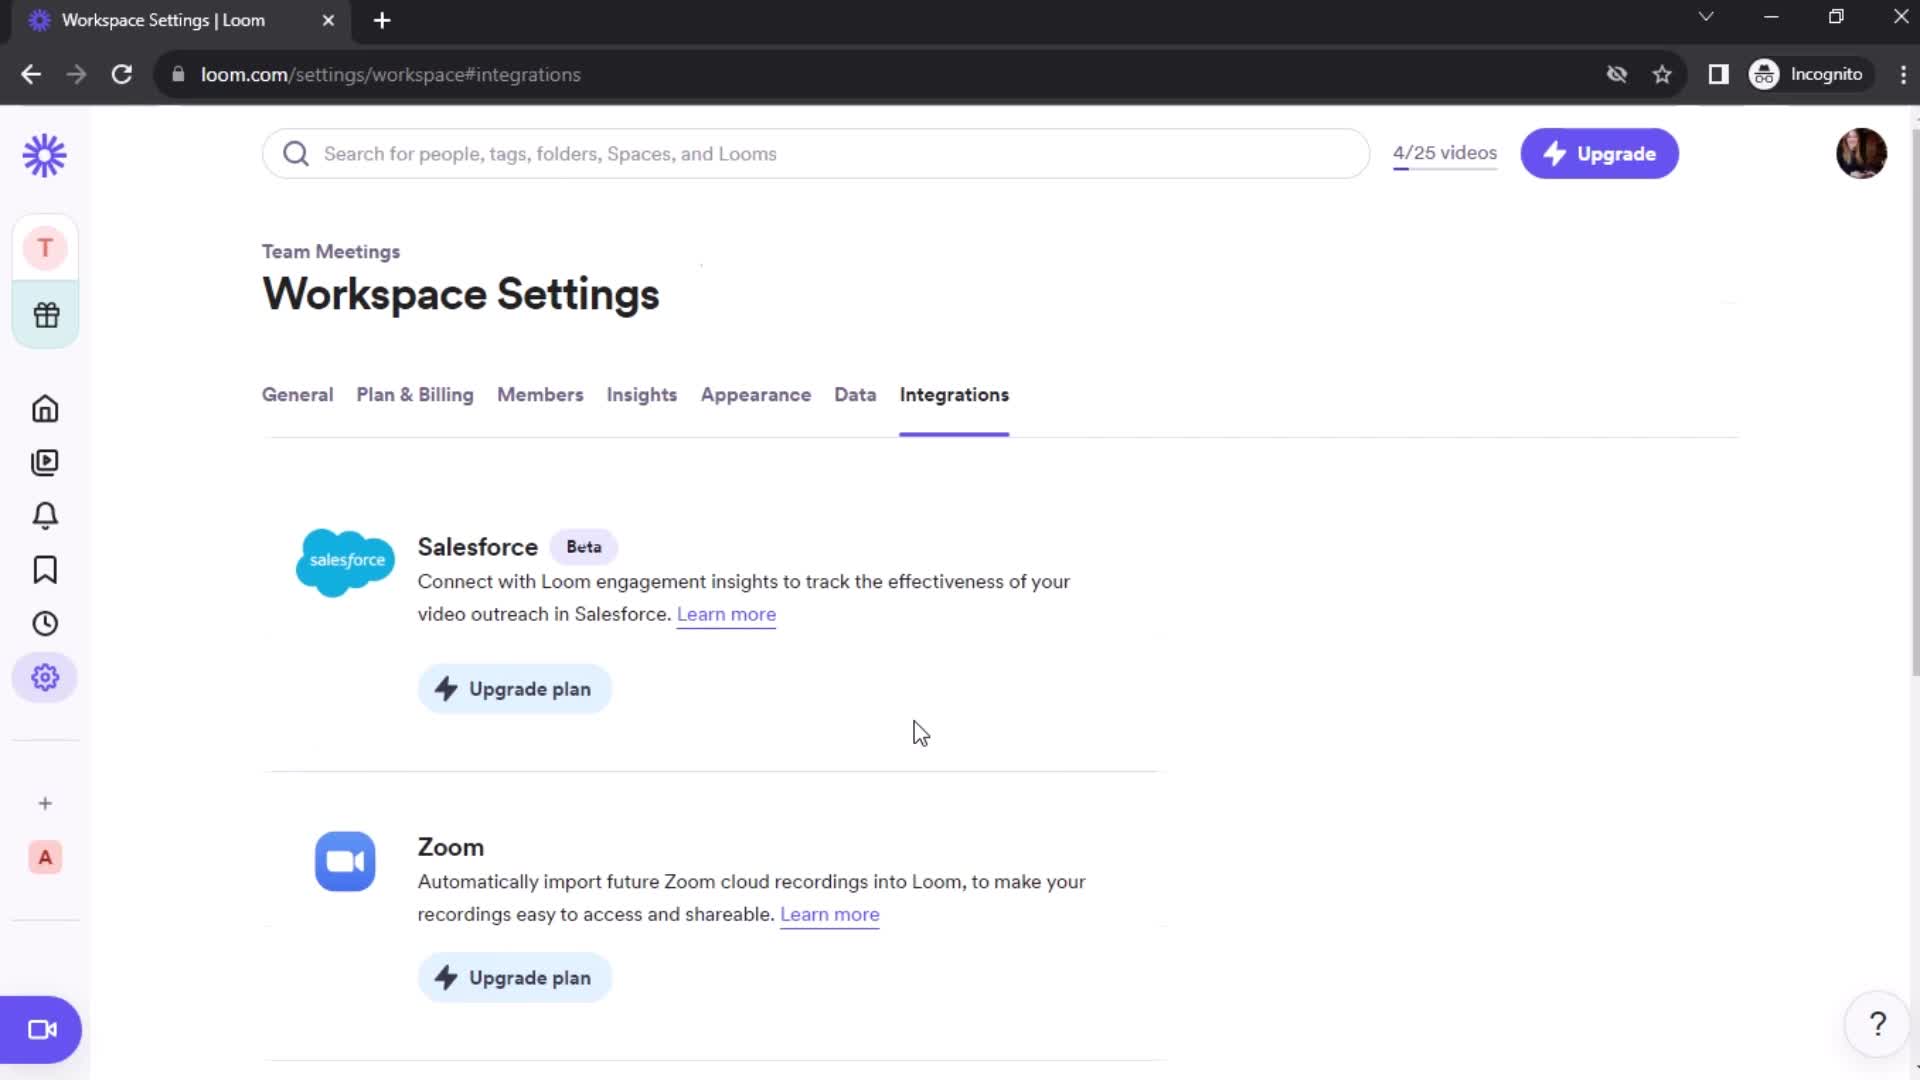Click the Plan & Billing tab
The image size is (1920, 1080).
(x=415, y=394)
